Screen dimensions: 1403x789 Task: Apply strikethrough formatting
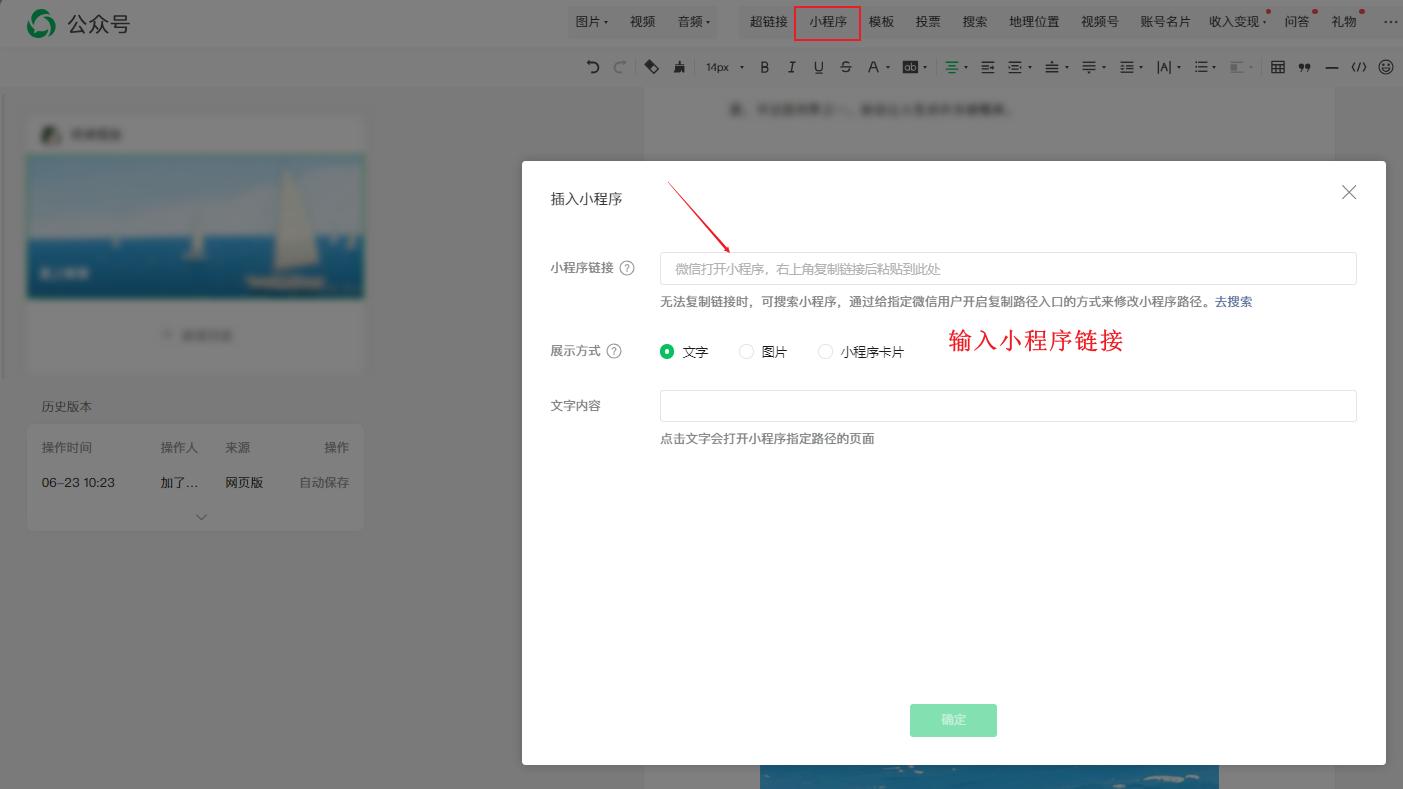click(846, 67)
